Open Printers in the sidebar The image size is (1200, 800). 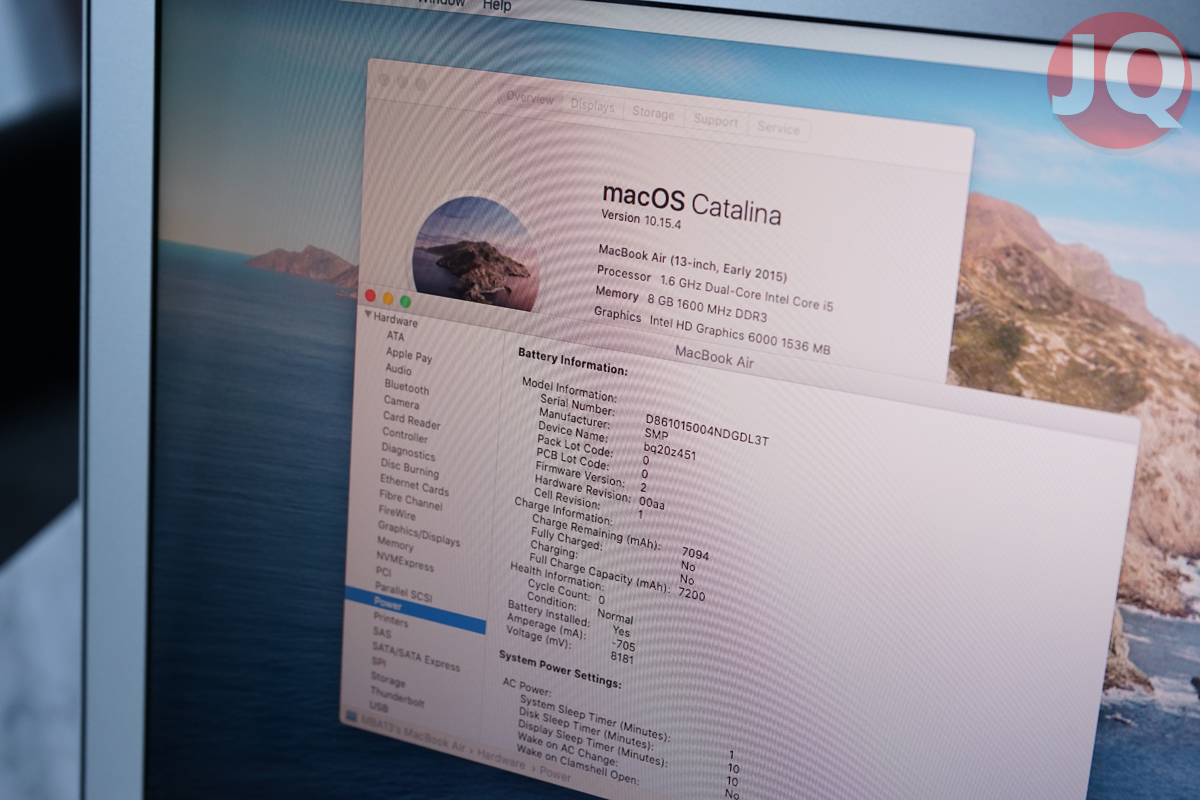click(x=390, y=622)
